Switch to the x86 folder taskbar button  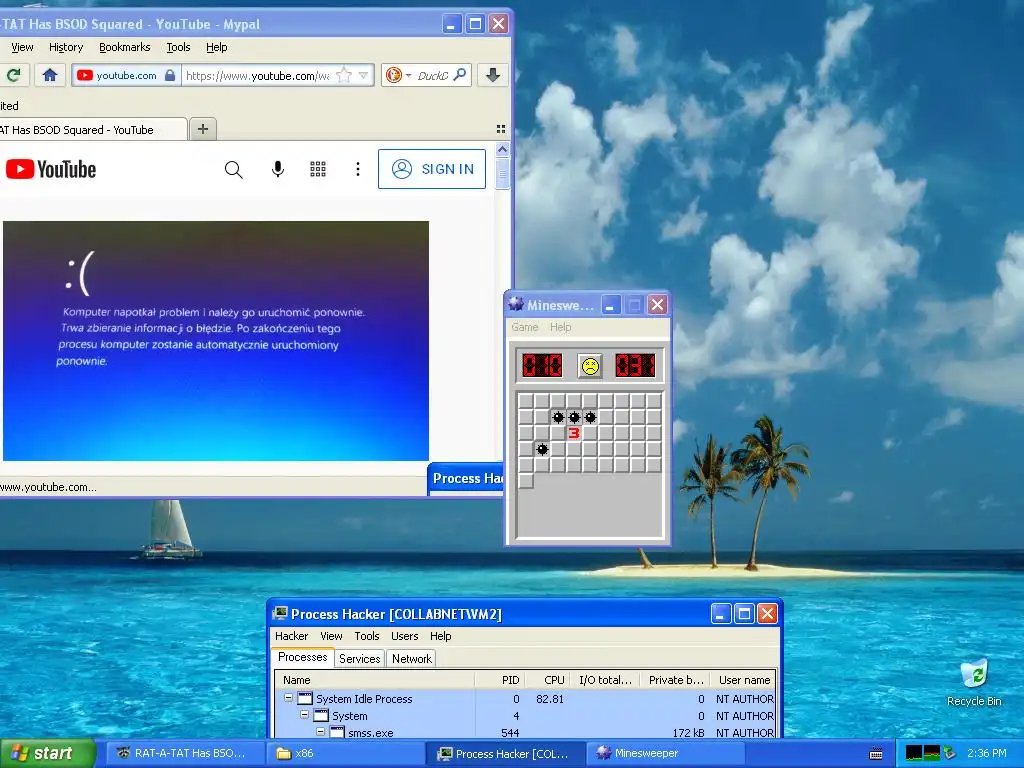[x=346, y=754]
